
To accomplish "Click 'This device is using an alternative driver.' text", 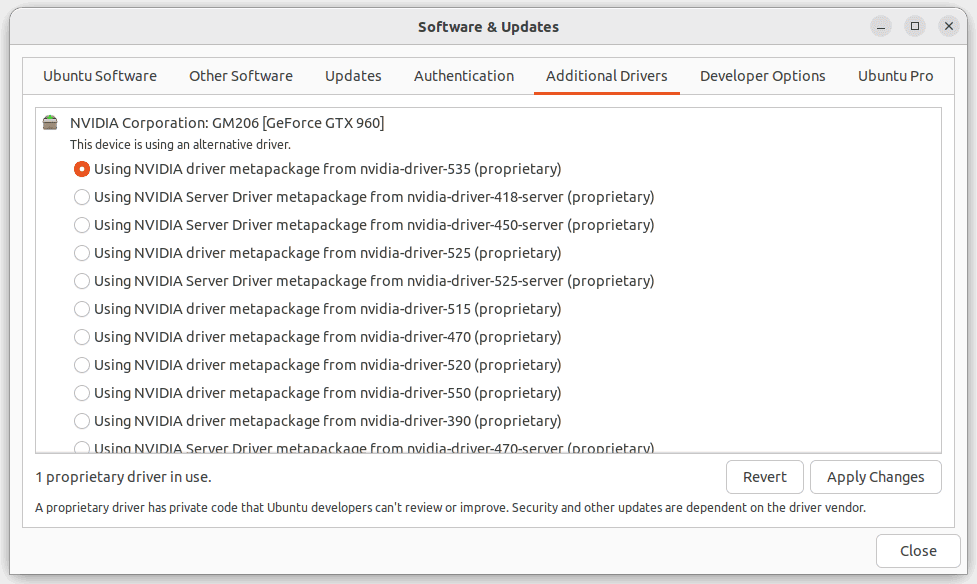I will pos(180,145).
